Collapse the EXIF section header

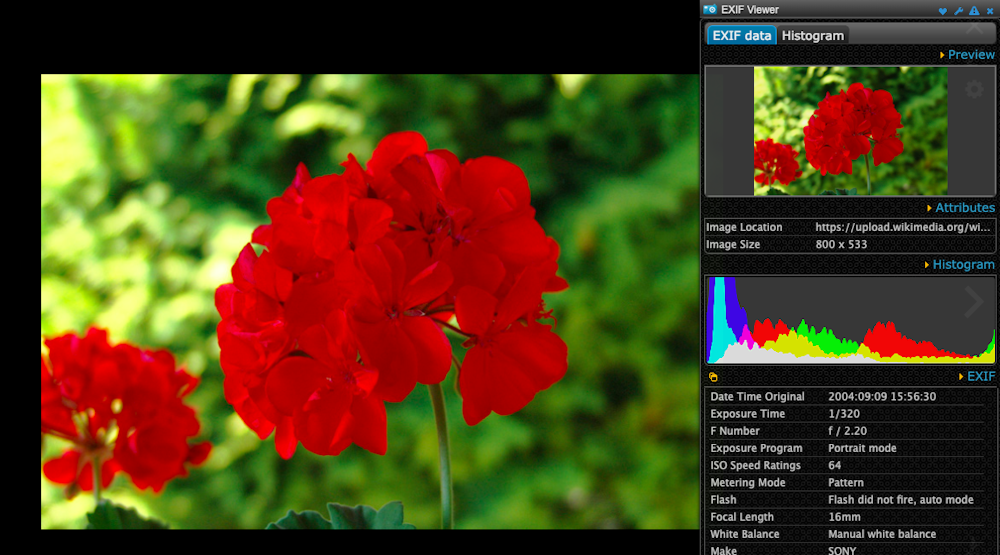point(975,377)
